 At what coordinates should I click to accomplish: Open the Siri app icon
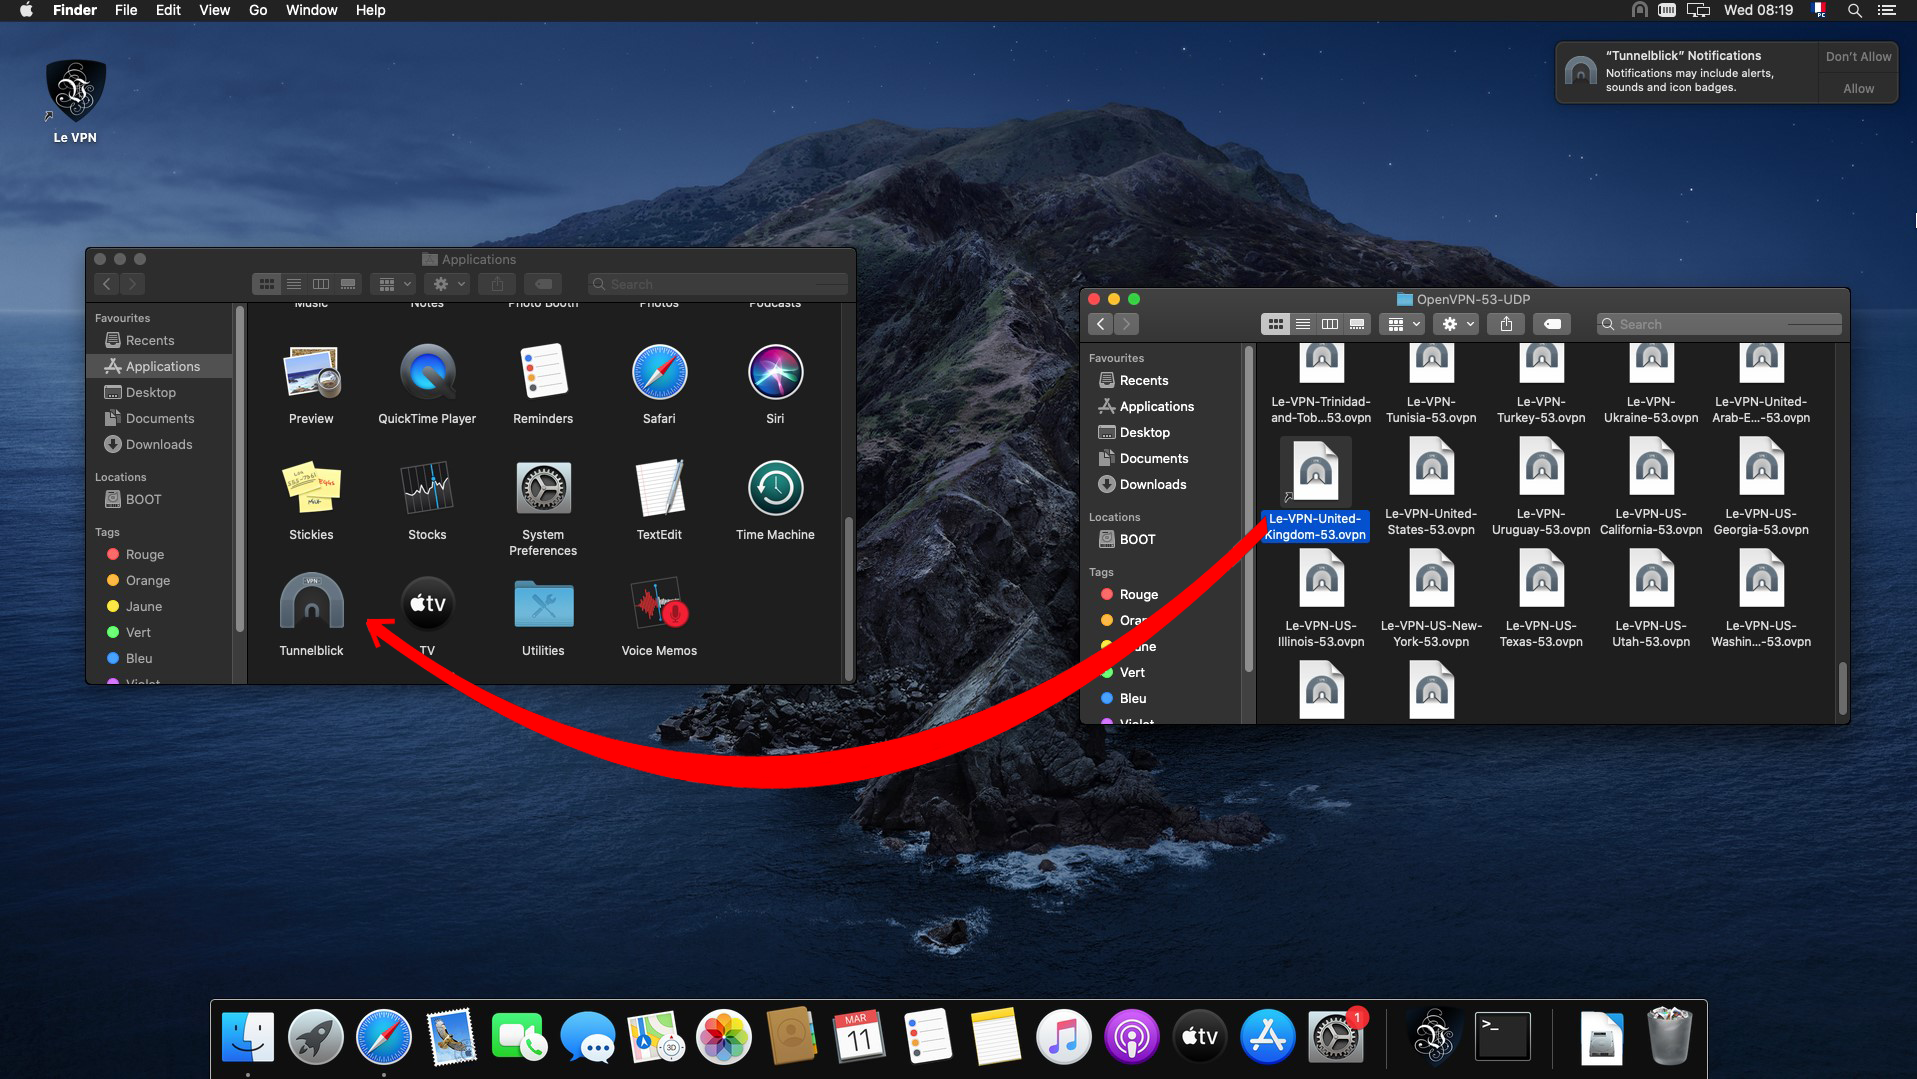pyautogui.click(x=775, y=372)
